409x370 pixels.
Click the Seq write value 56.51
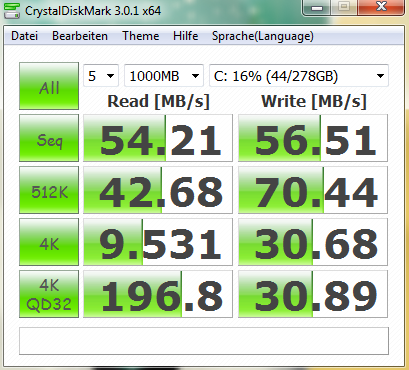(x=313, y=138)
